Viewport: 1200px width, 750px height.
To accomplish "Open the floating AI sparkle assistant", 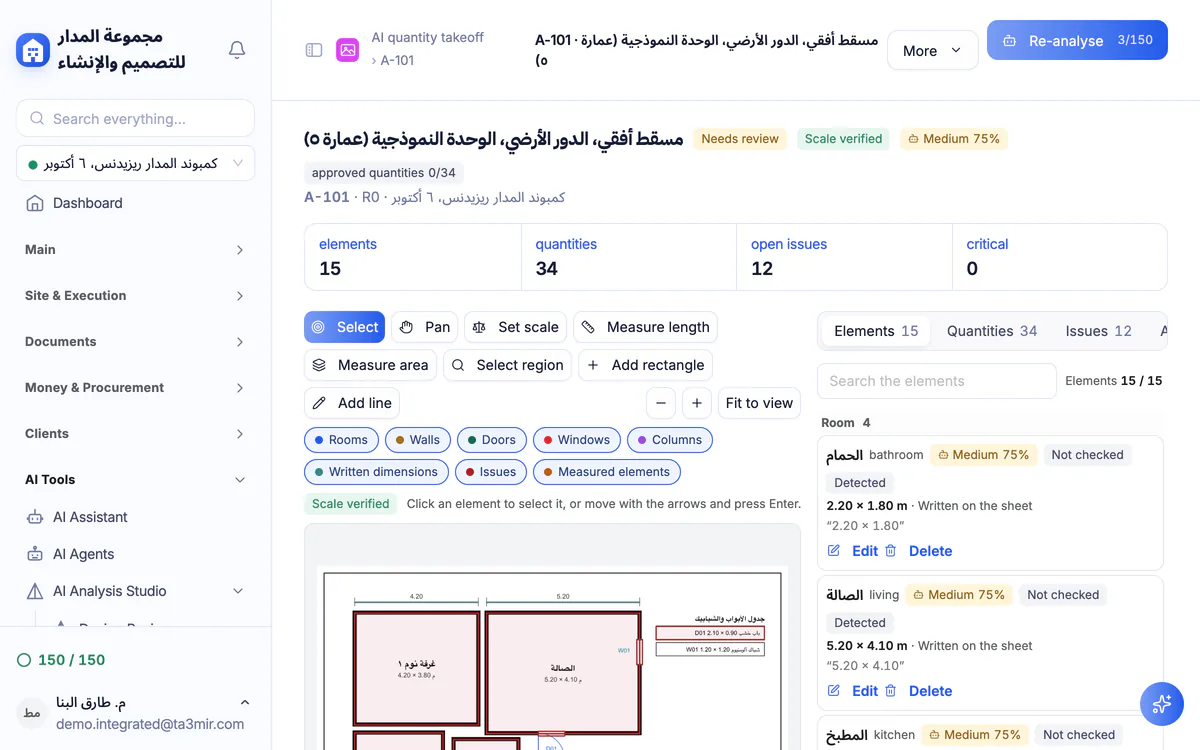I will 1161,704.
